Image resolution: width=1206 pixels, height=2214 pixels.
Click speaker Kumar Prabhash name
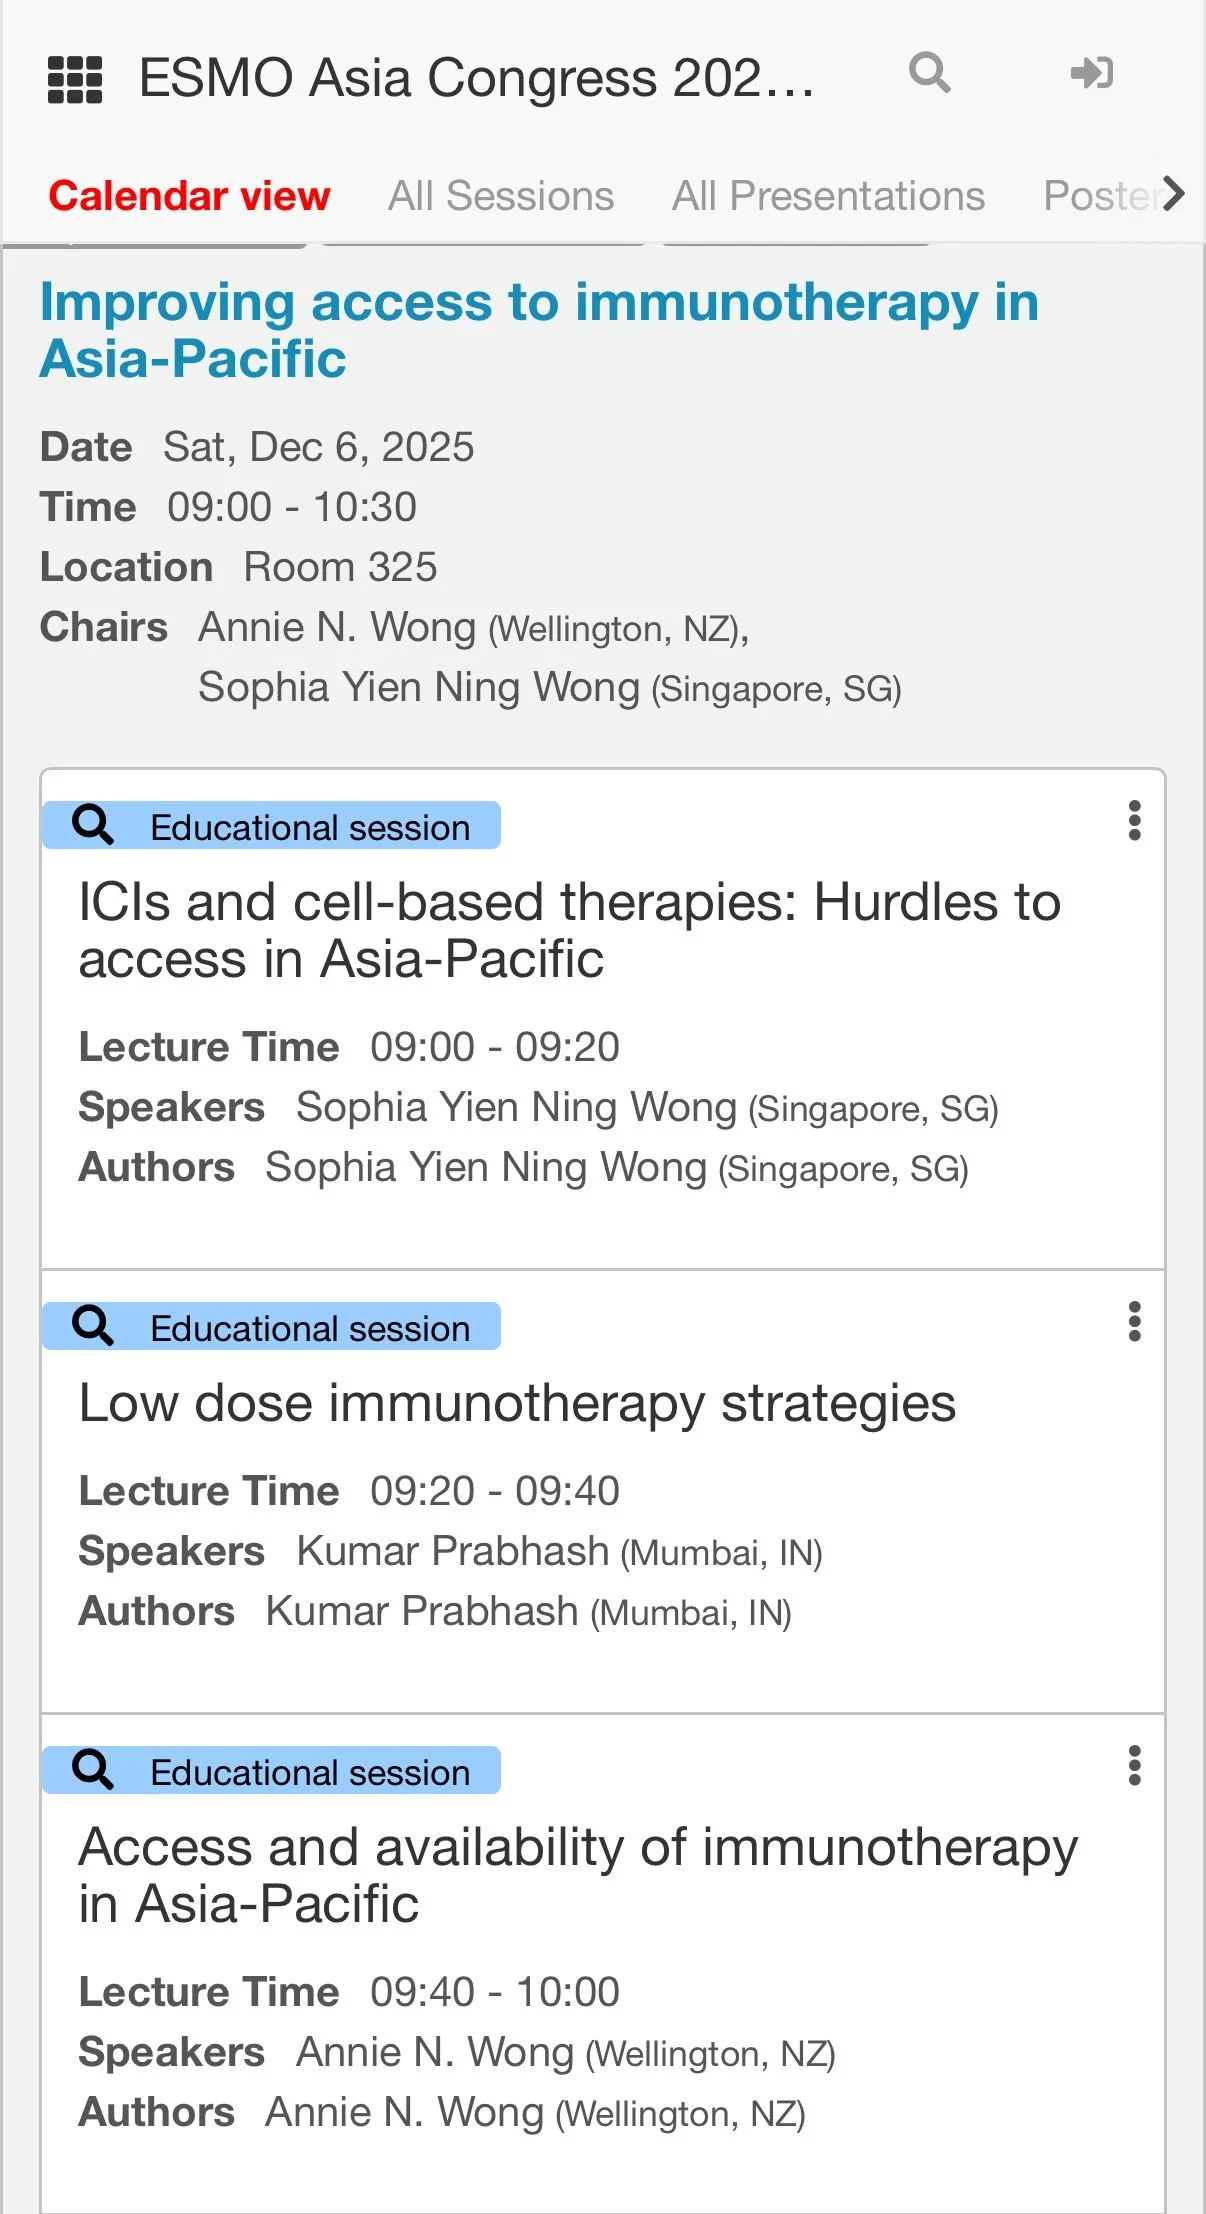click(453, 1551)
